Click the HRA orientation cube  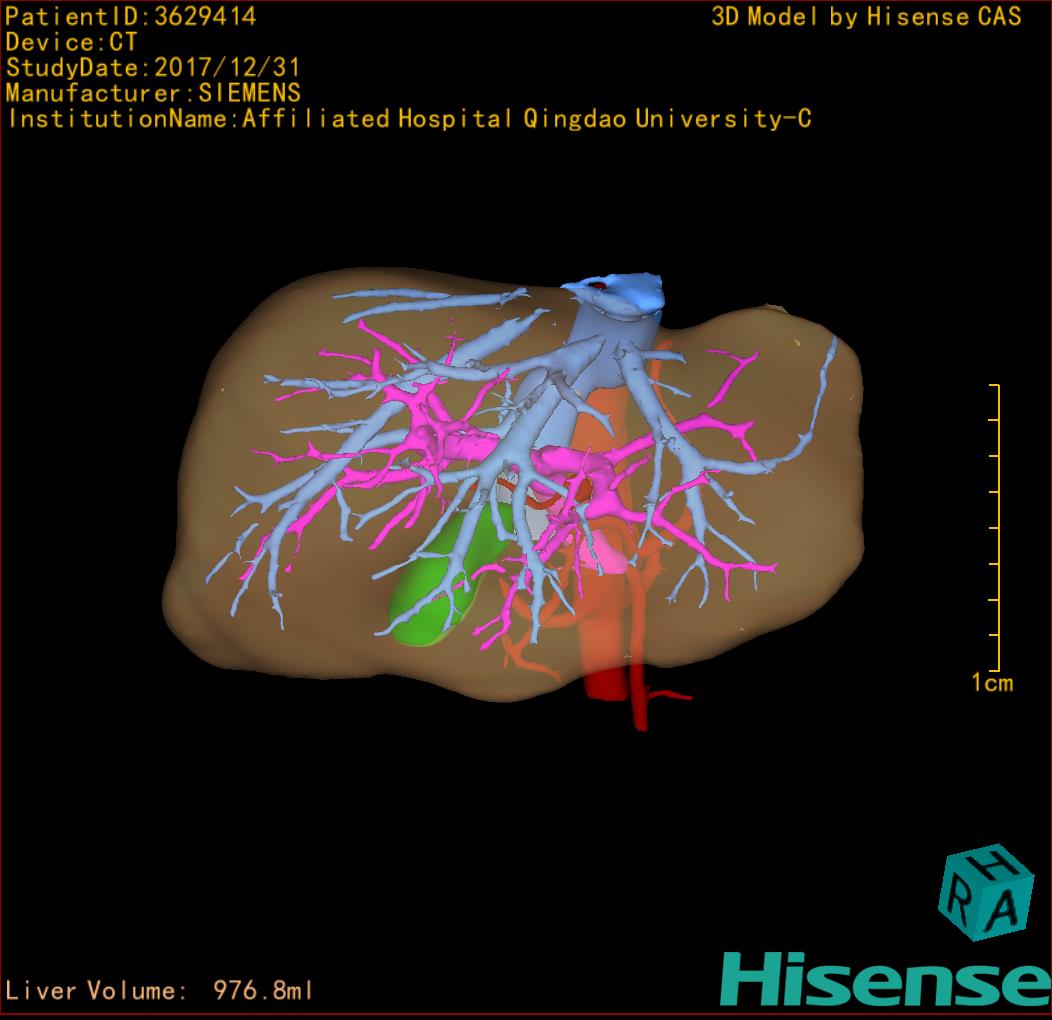[x=986, y=893]
